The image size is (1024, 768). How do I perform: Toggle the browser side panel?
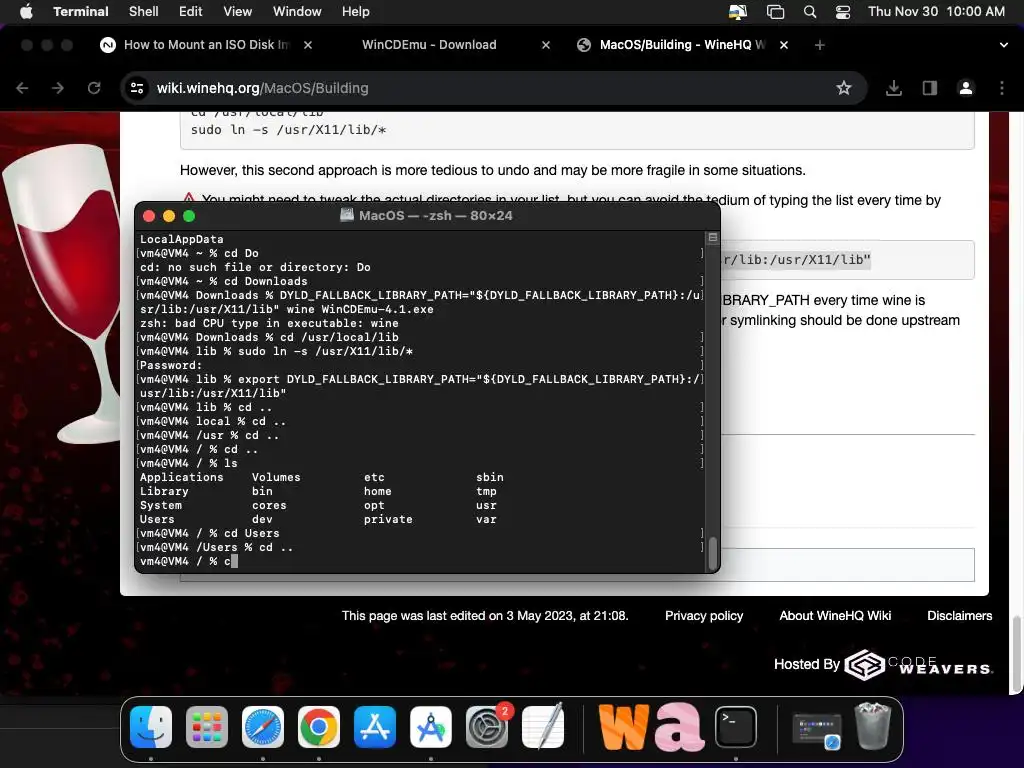coord(930,88)
